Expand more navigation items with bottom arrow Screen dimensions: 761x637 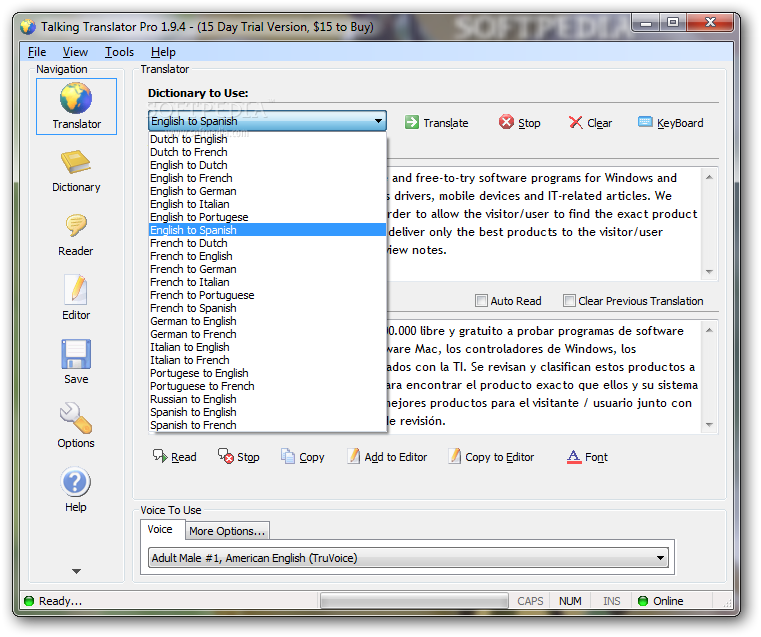pos(76,572)
